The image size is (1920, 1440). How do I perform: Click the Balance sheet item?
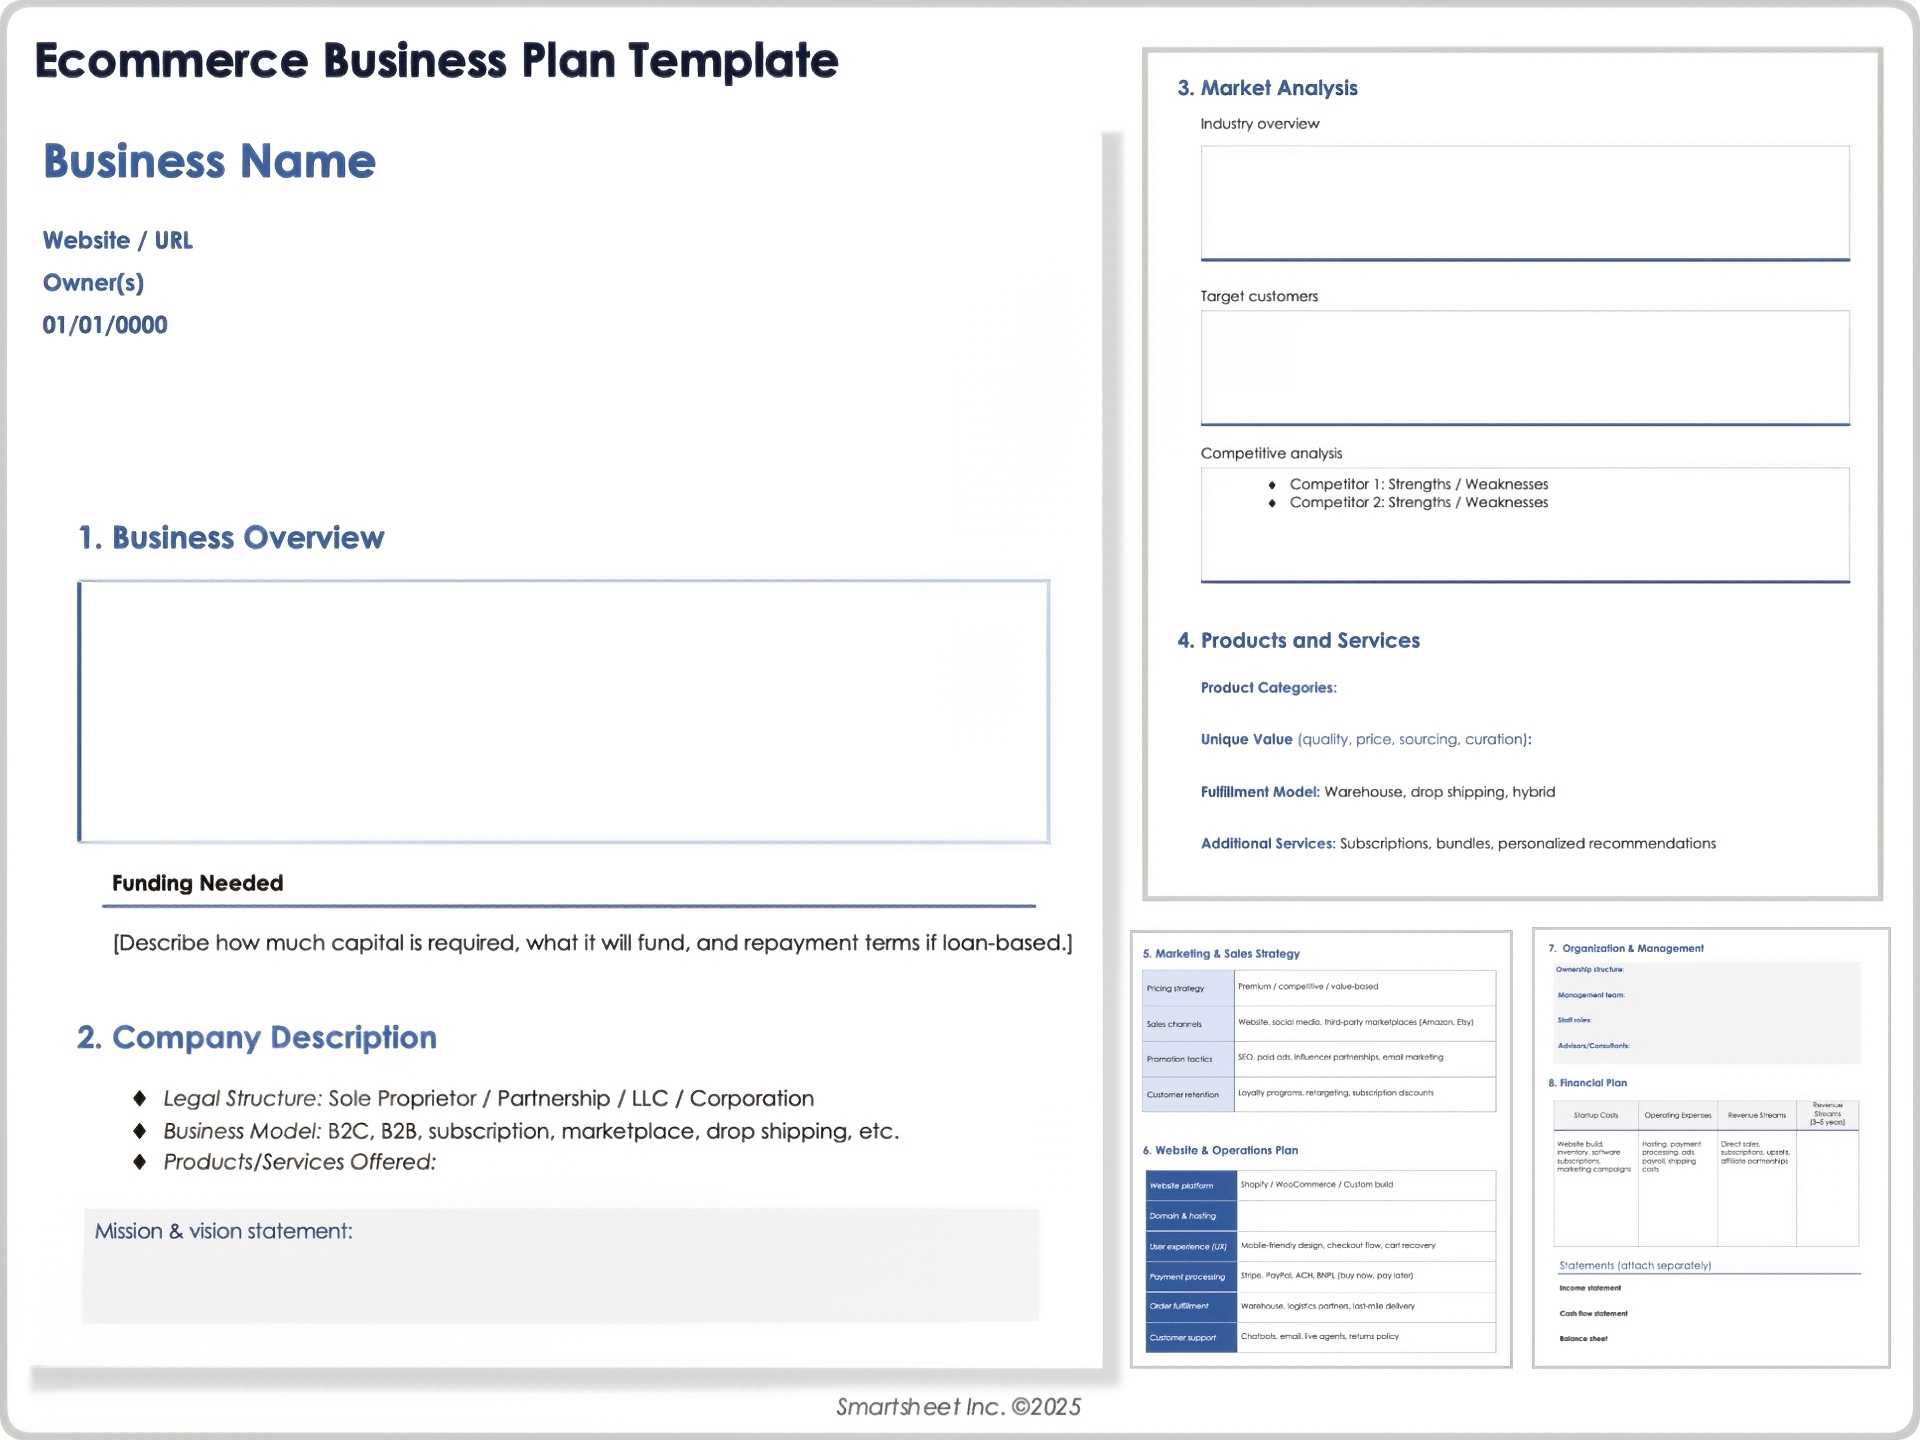1583,1338
